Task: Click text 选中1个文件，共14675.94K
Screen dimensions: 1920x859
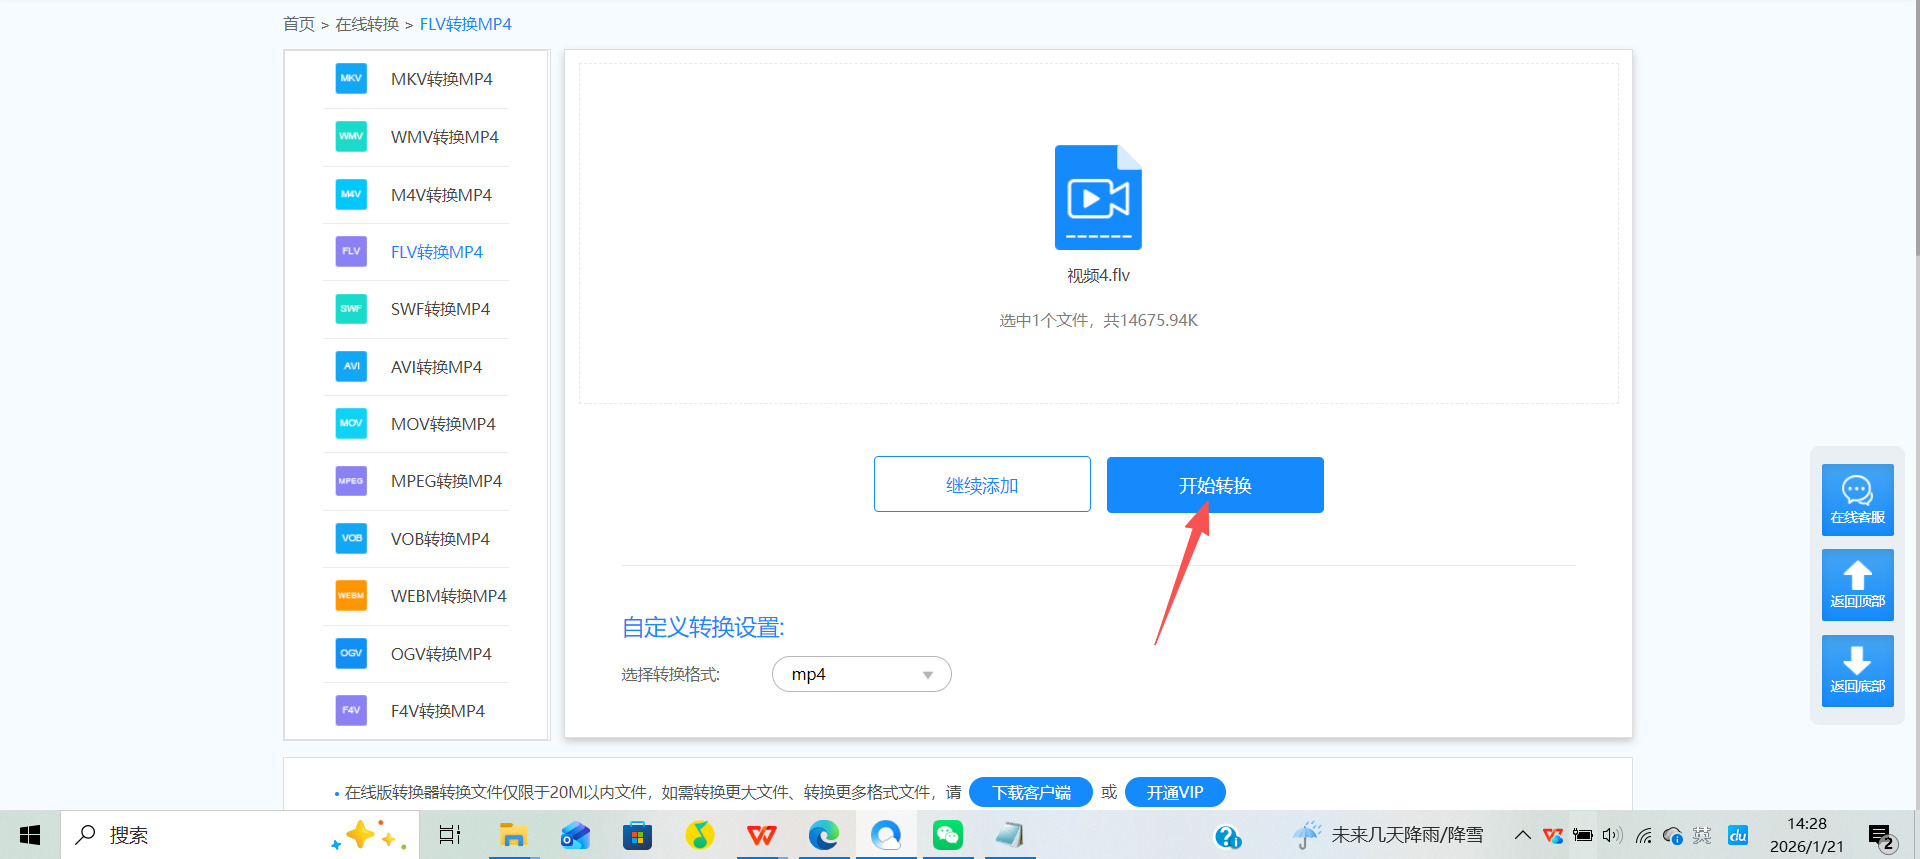Action: [x=1098, y=320]
